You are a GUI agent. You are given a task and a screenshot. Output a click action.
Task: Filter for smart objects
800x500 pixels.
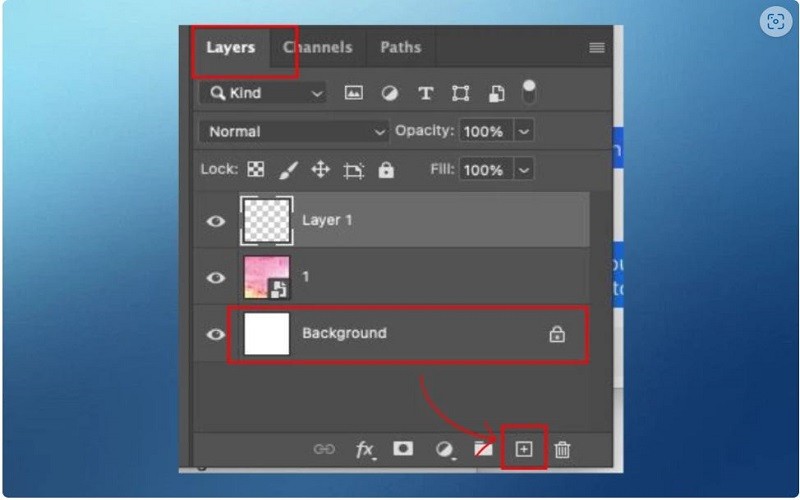coord(496,93)
